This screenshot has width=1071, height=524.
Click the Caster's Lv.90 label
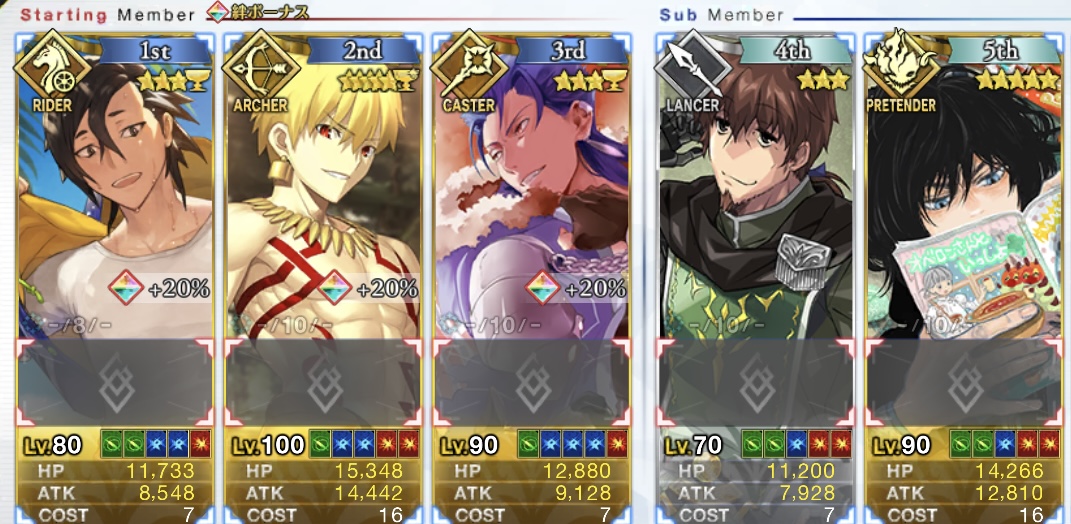[x=471, y=445]
